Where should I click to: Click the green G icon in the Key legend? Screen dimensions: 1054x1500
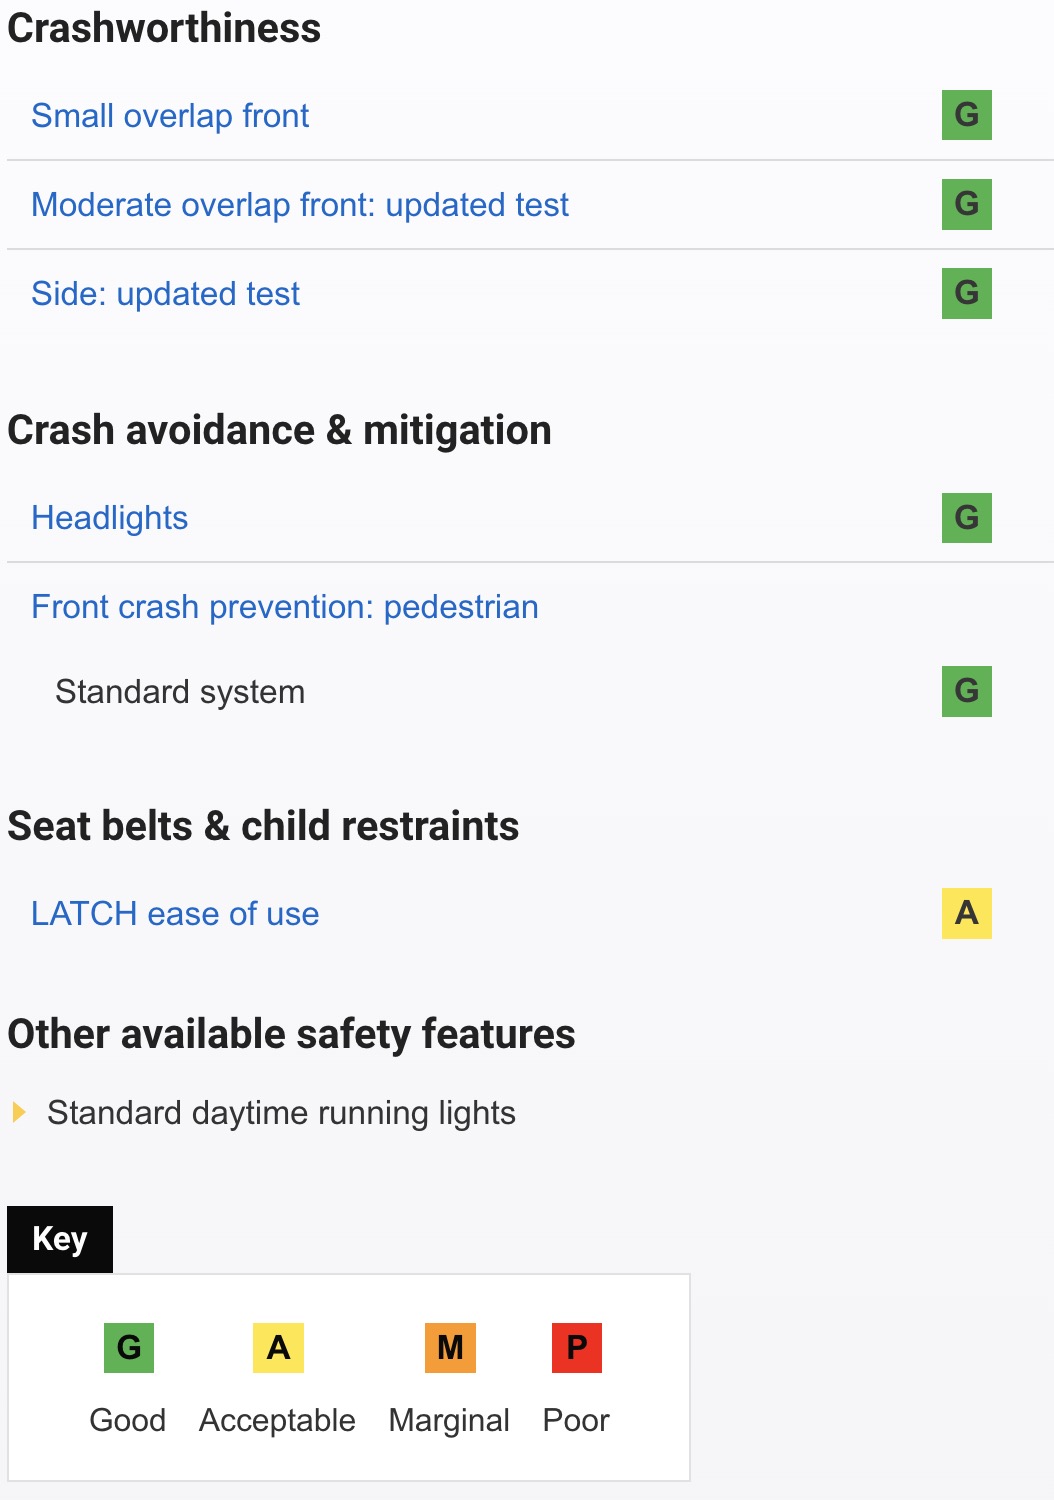129,1348
